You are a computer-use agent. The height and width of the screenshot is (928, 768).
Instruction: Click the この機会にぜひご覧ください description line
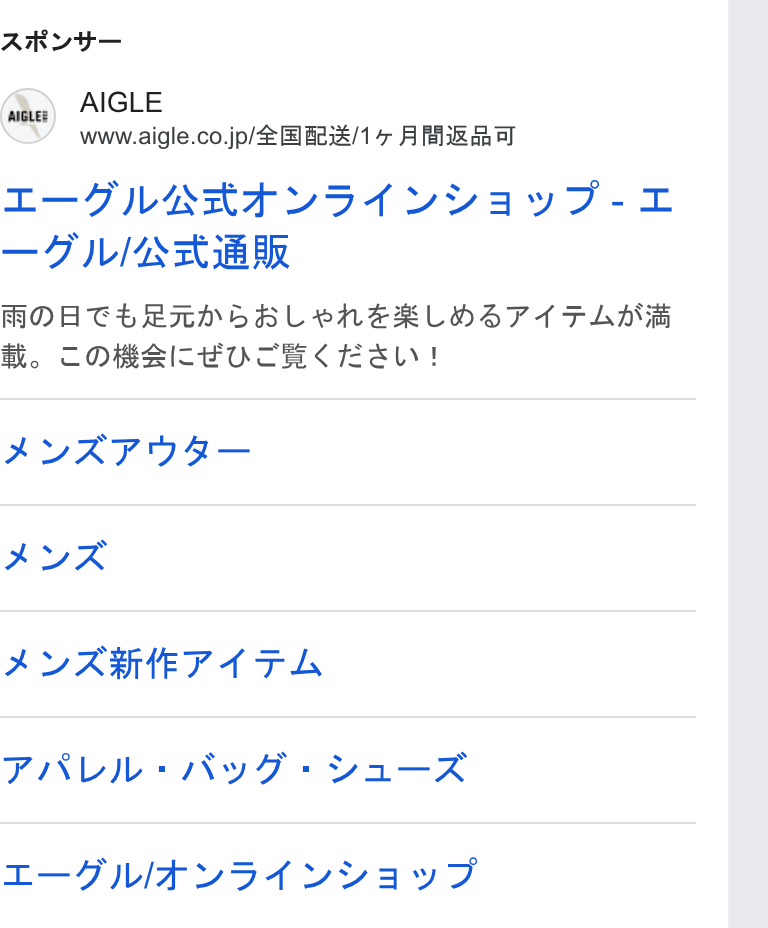[249, 356]
